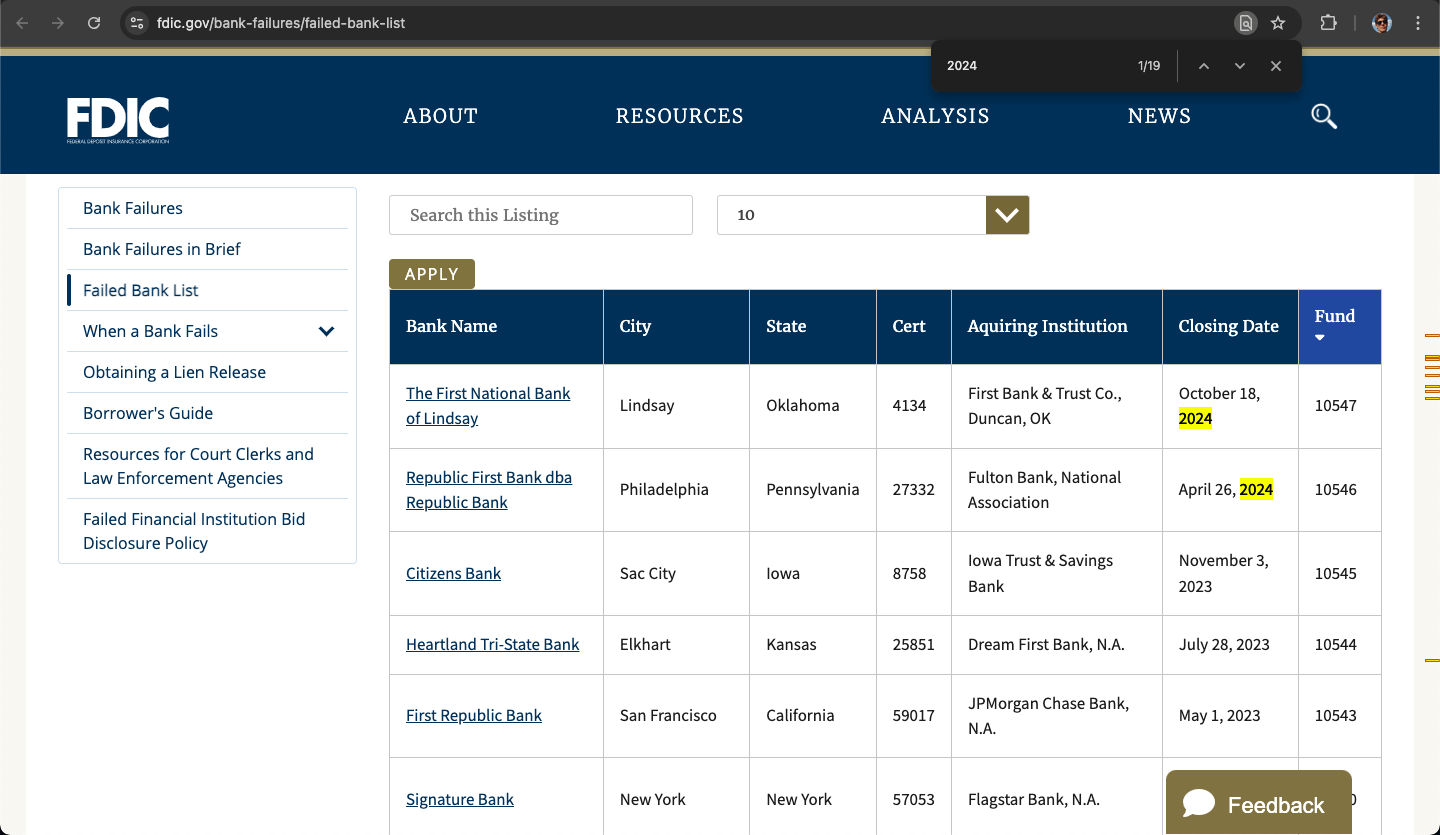
Task: Sort by Bank Name column header
Action: click(x=451, y=326)
